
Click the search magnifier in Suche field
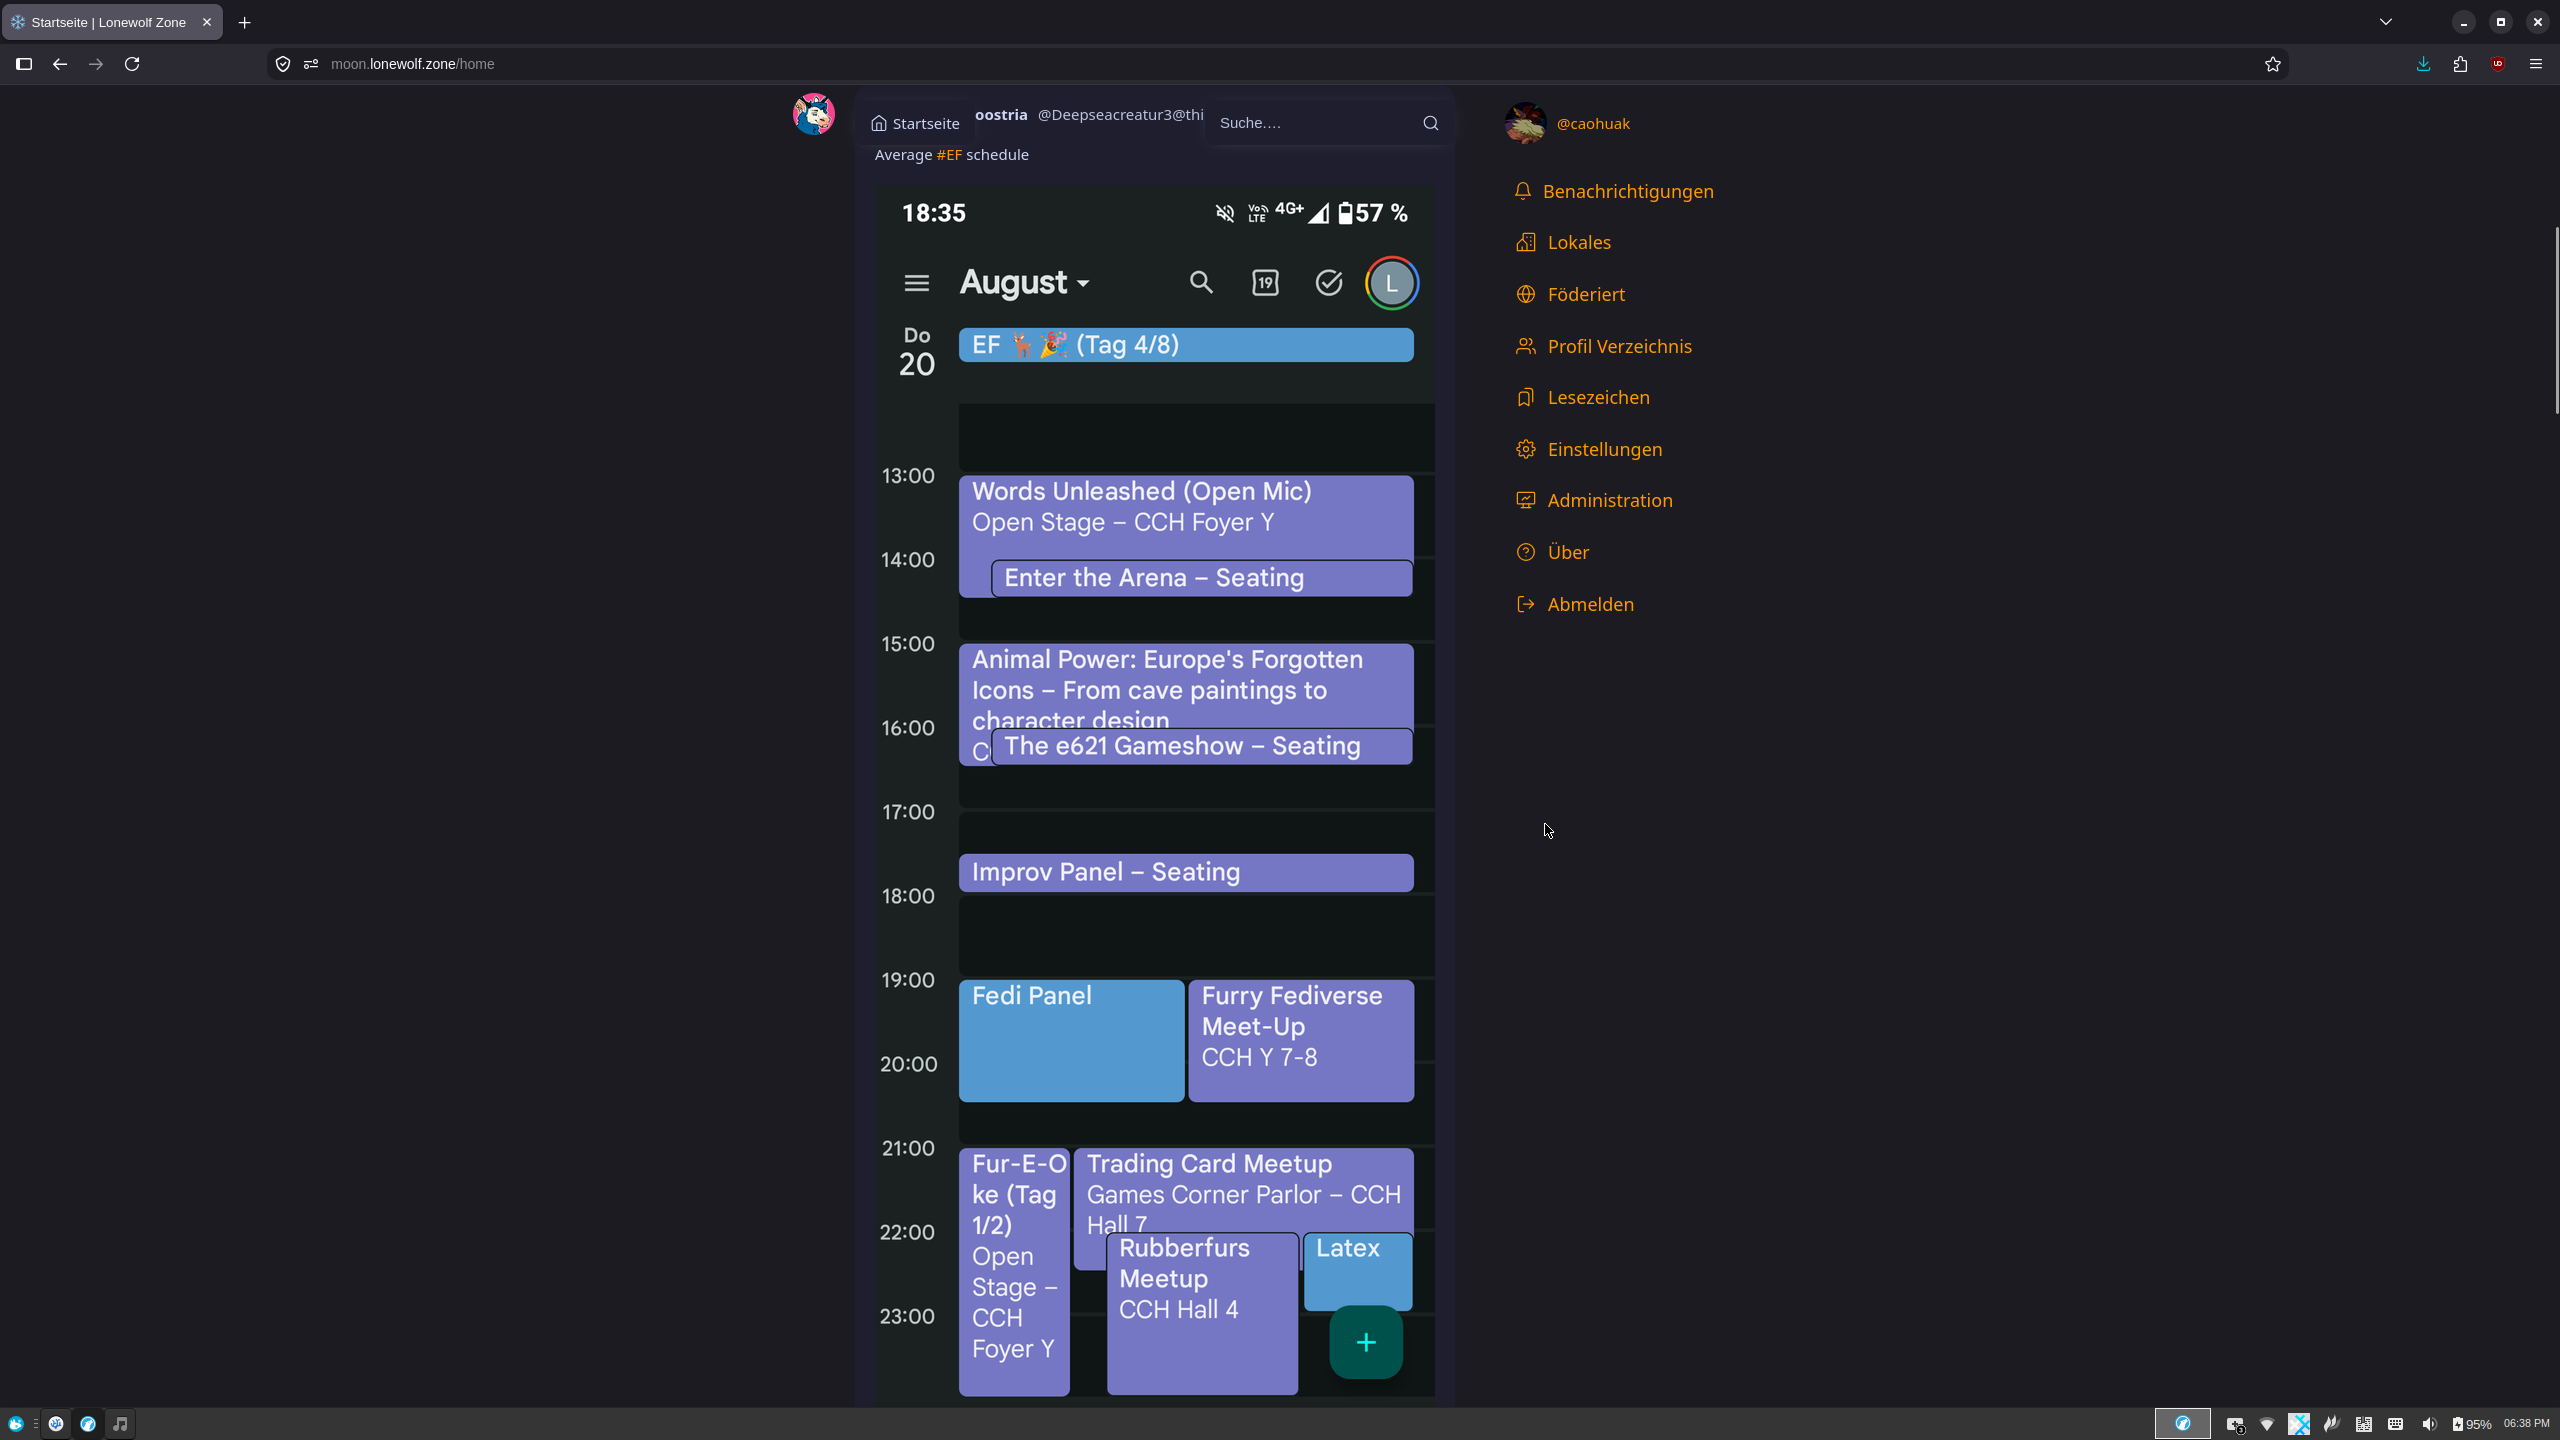[x=1431, y=123]
